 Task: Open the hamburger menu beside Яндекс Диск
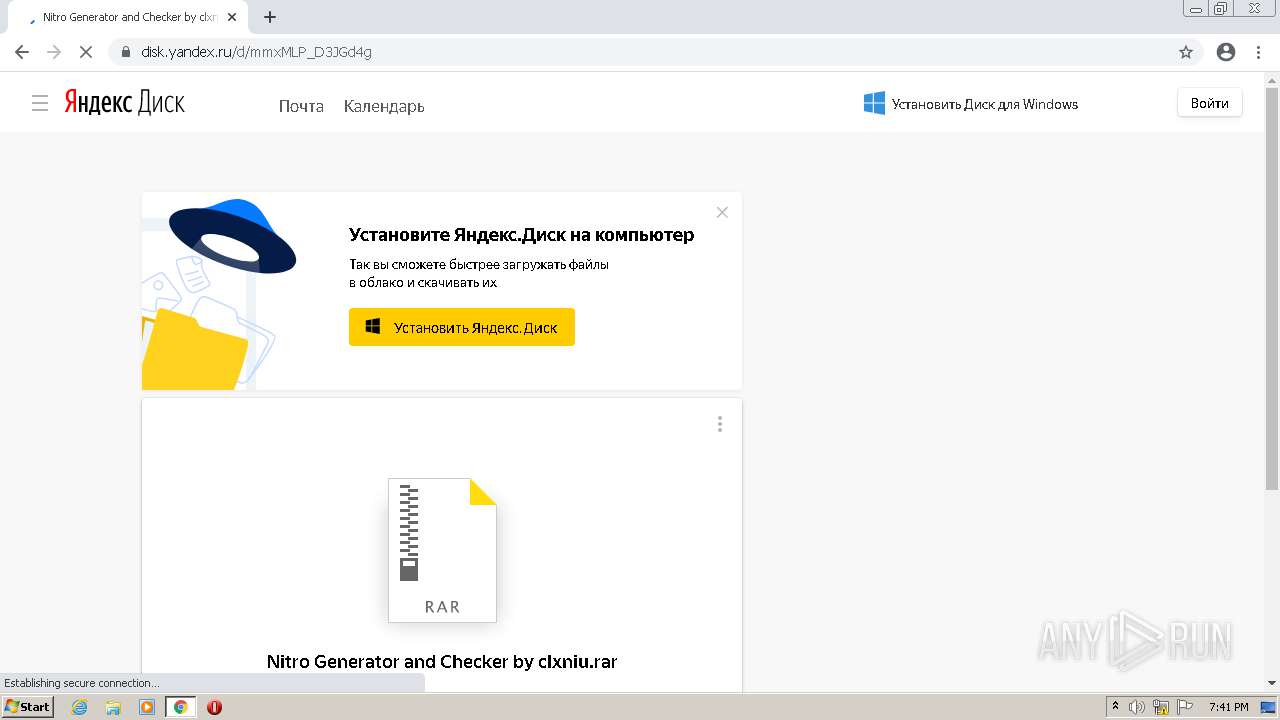pos(40,103)
